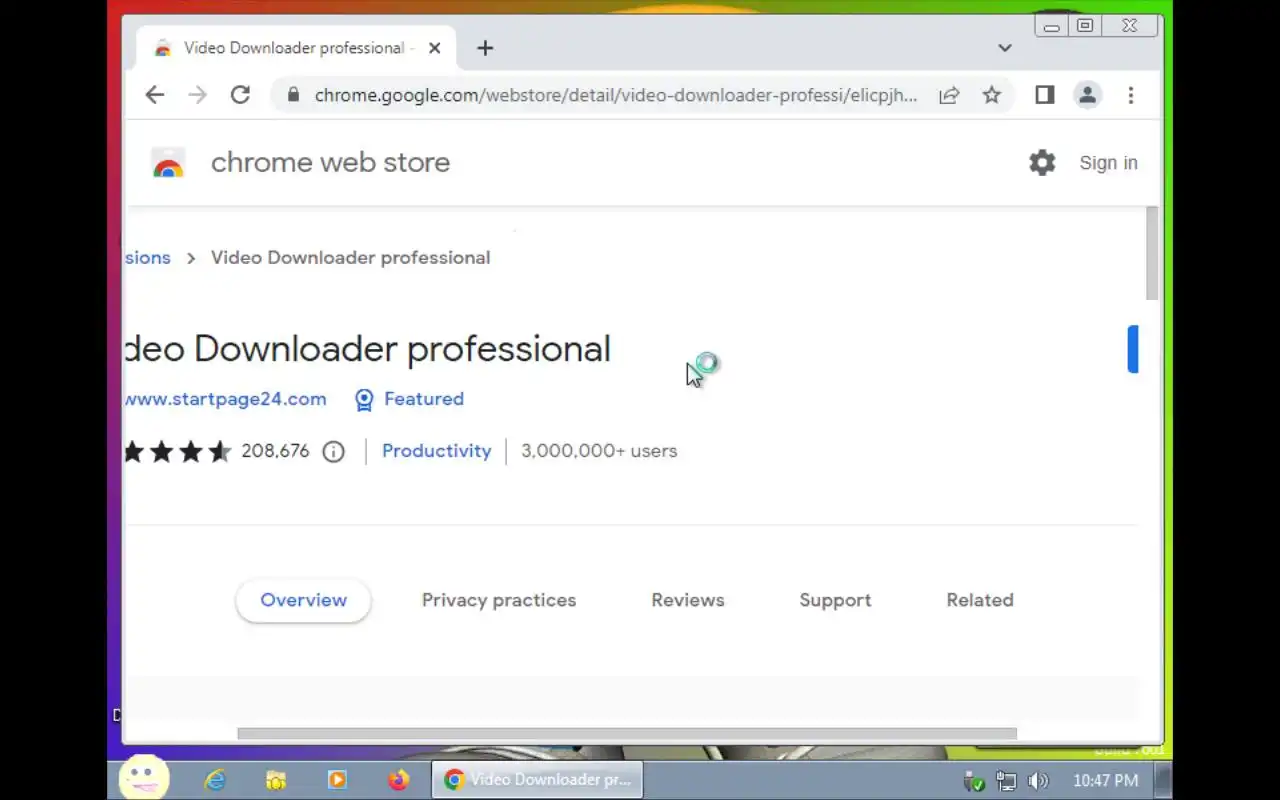Launch Internet Explorer from taskbar

click(214, 780)
